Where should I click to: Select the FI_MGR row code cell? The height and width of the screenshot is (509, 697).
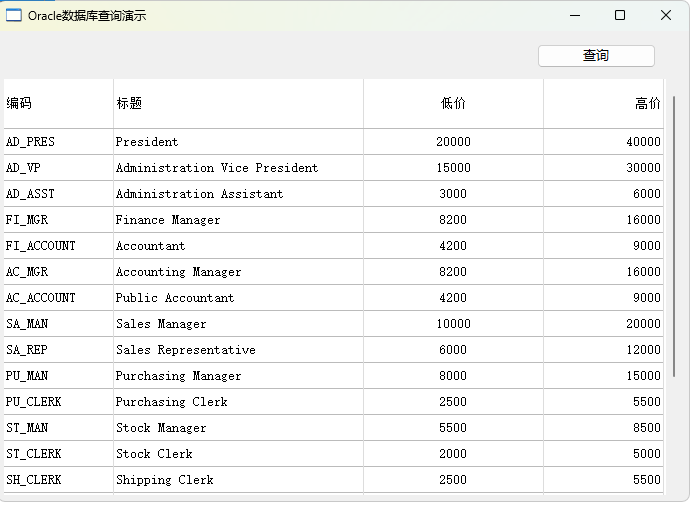[59, 220]
